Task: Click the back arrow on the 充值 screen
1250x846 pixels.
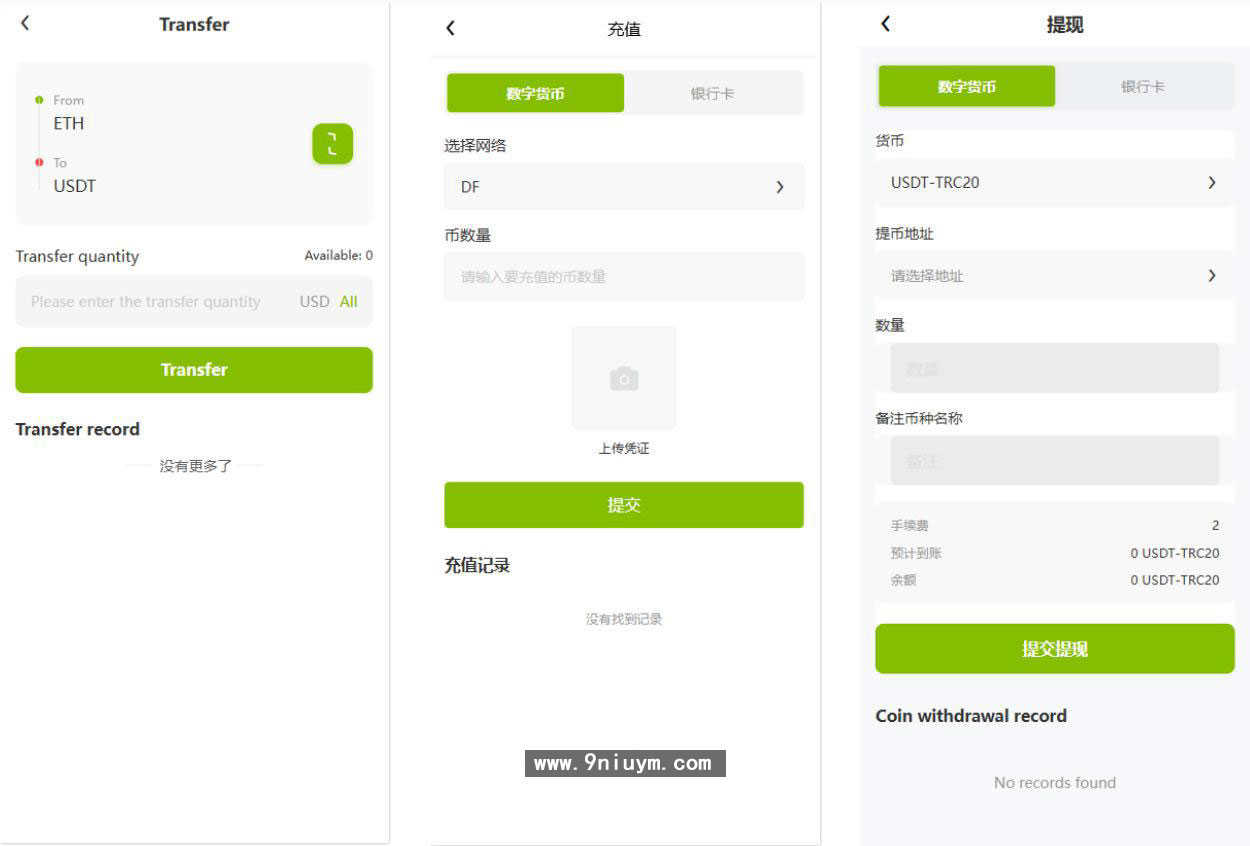Action: [450, 29]
